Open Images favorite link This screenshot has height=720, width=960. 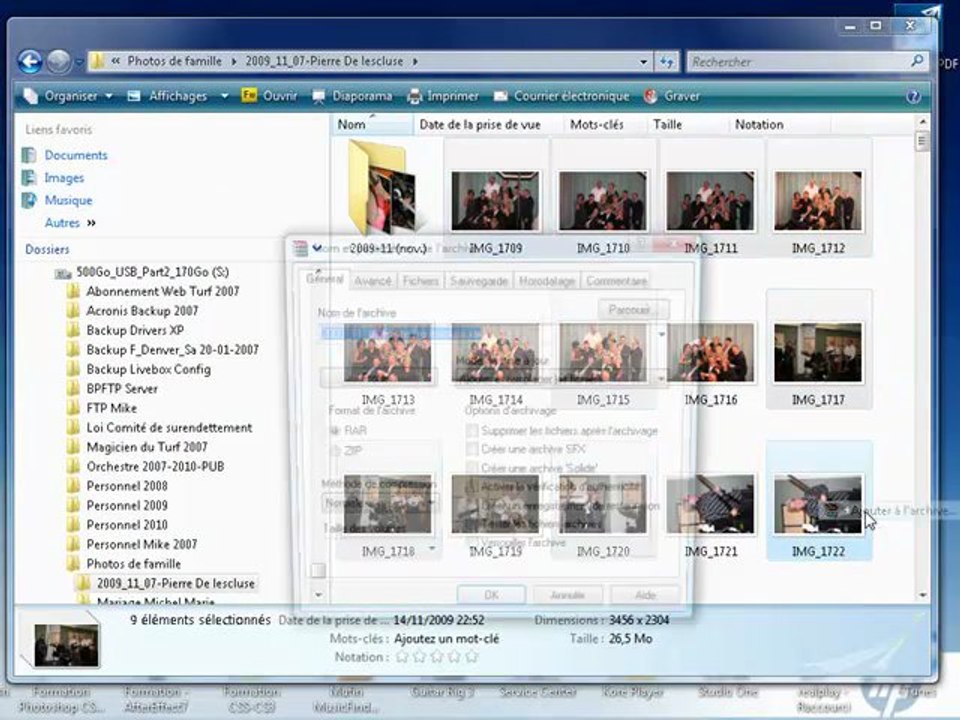click(64, 178)
